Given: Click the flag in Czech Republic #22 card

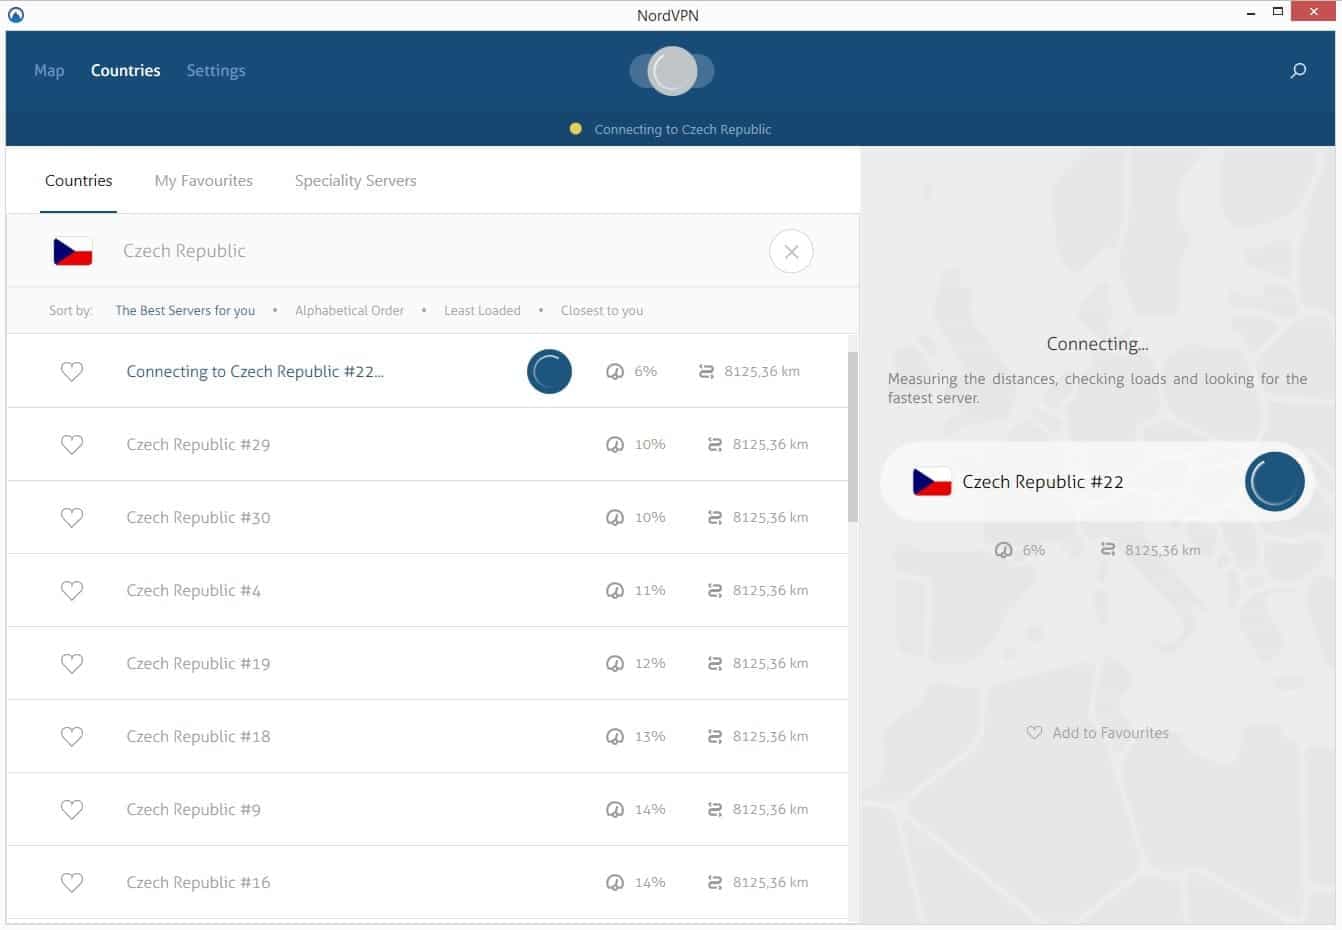Looking at the screenshot, I should pyautogui.click(x=932, y=482).
